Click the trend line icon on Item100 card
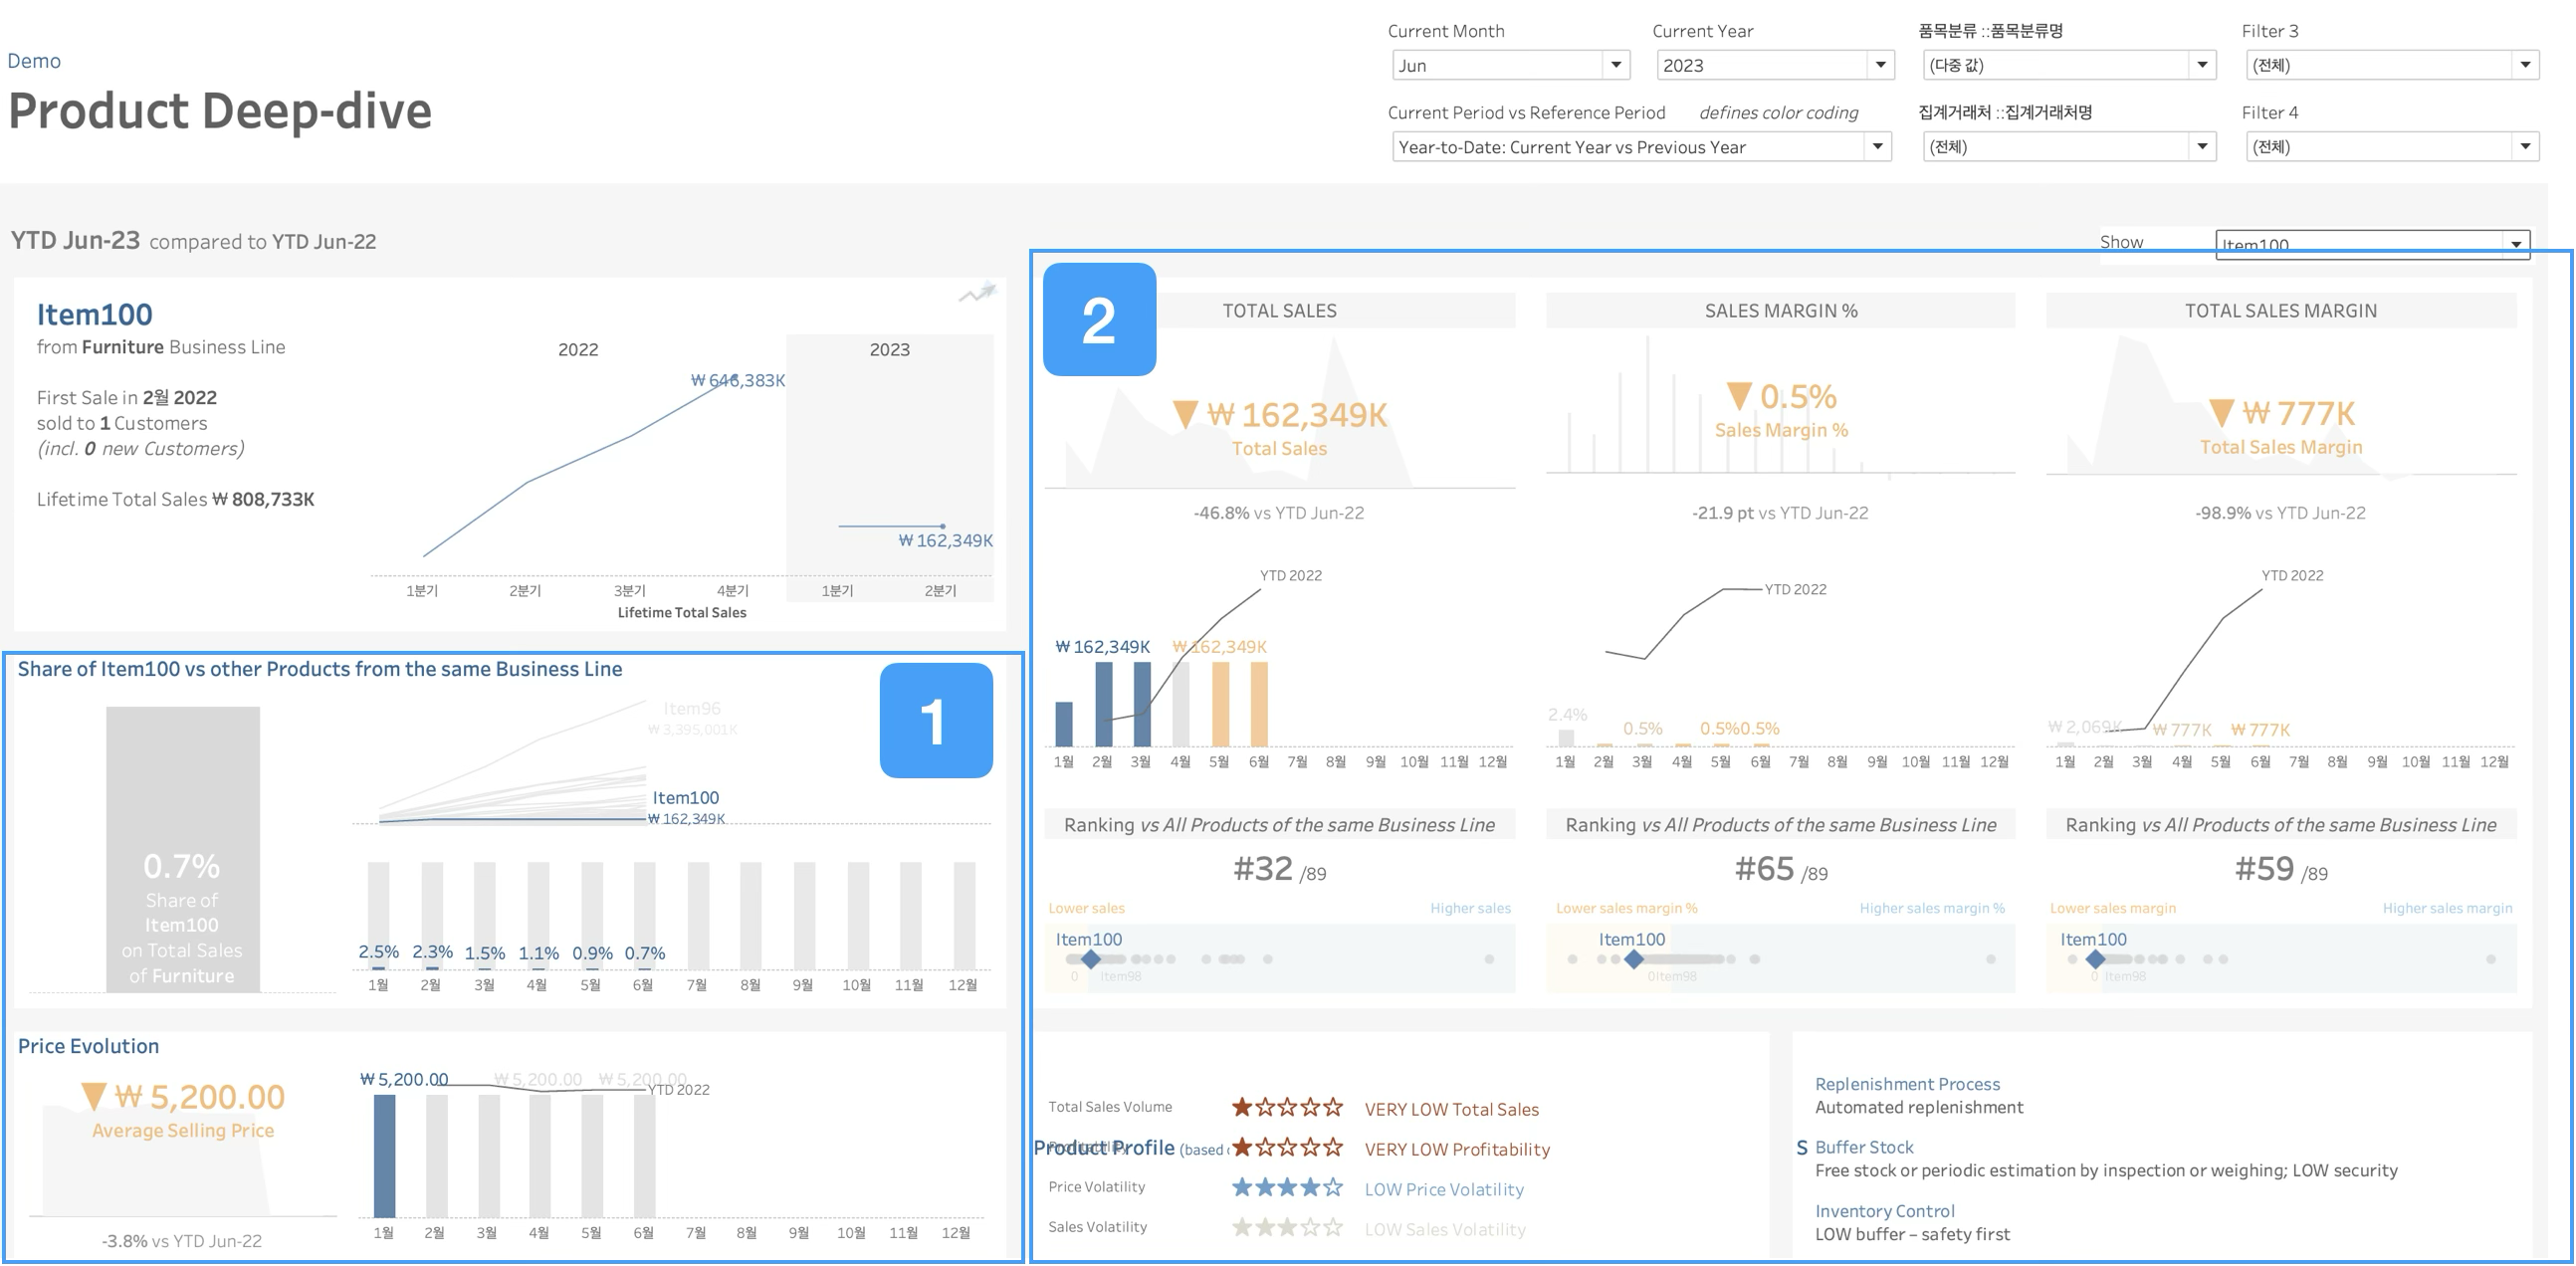2576x1266 pixels. (x=978, y=293)
